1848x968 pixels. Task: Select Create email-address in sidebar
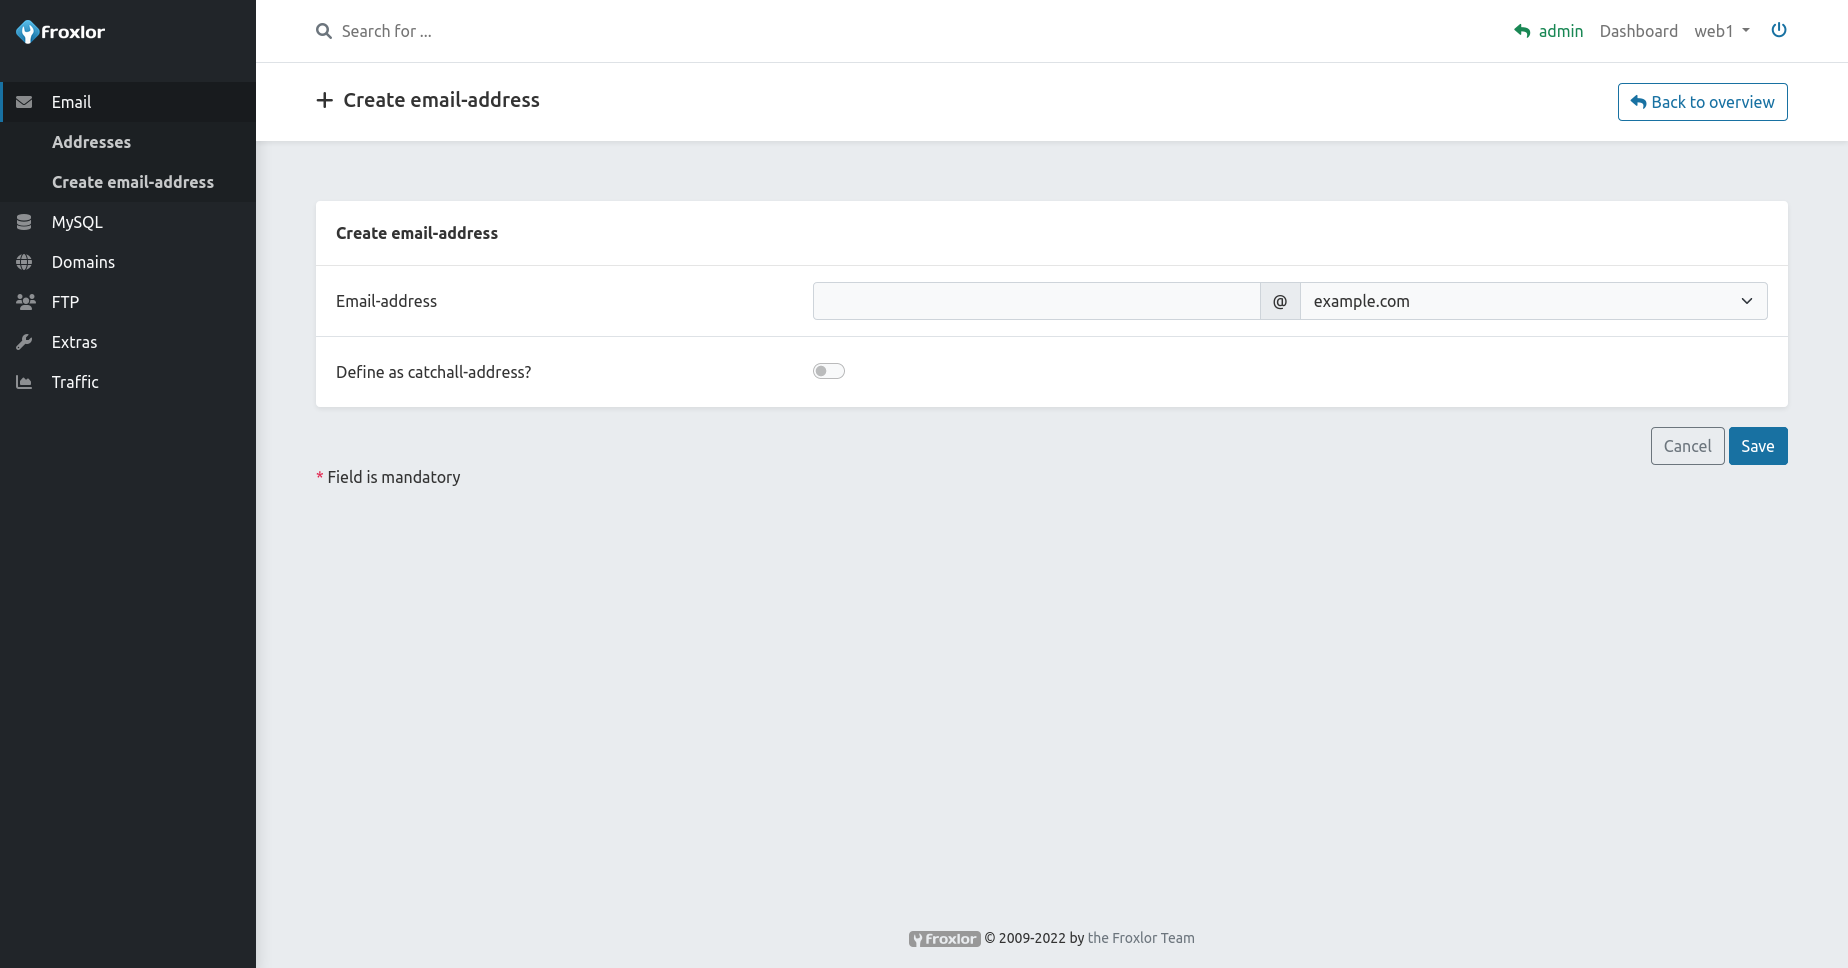click(133, 182)
